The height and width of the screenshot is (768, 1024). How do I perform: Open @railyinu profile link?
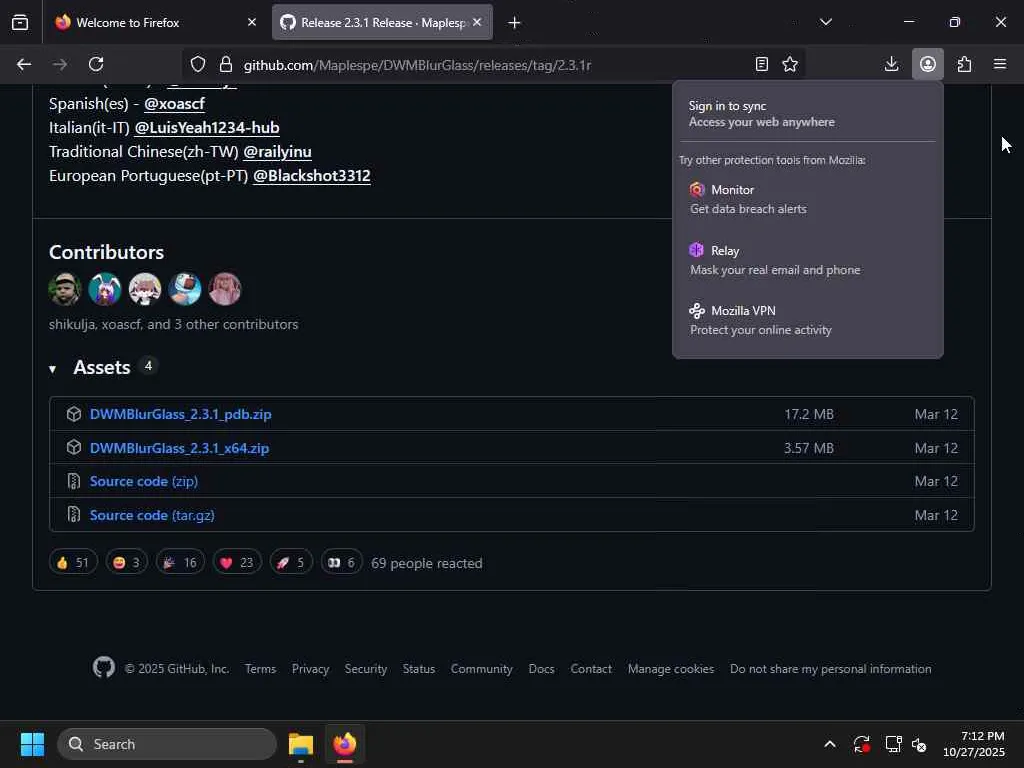pos(278,152)
